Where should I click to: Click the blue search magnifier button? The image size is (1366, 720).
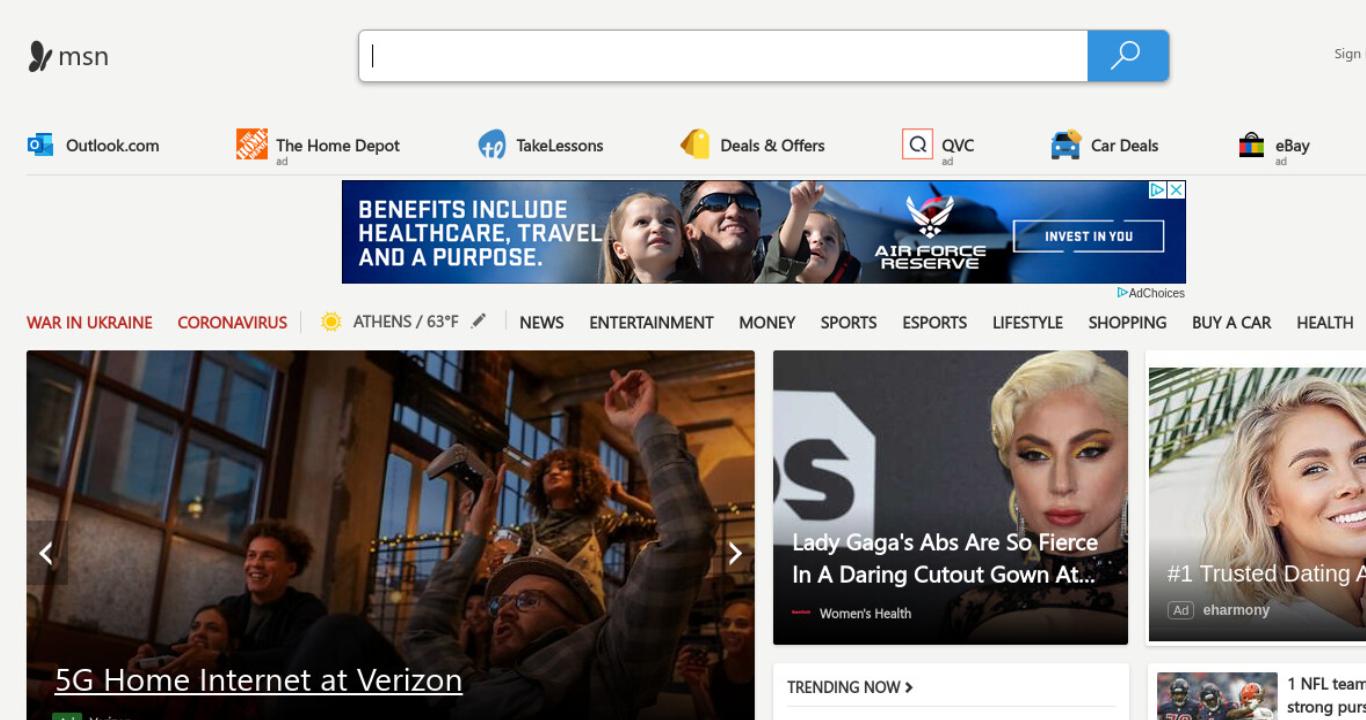tap(1127, 55)
